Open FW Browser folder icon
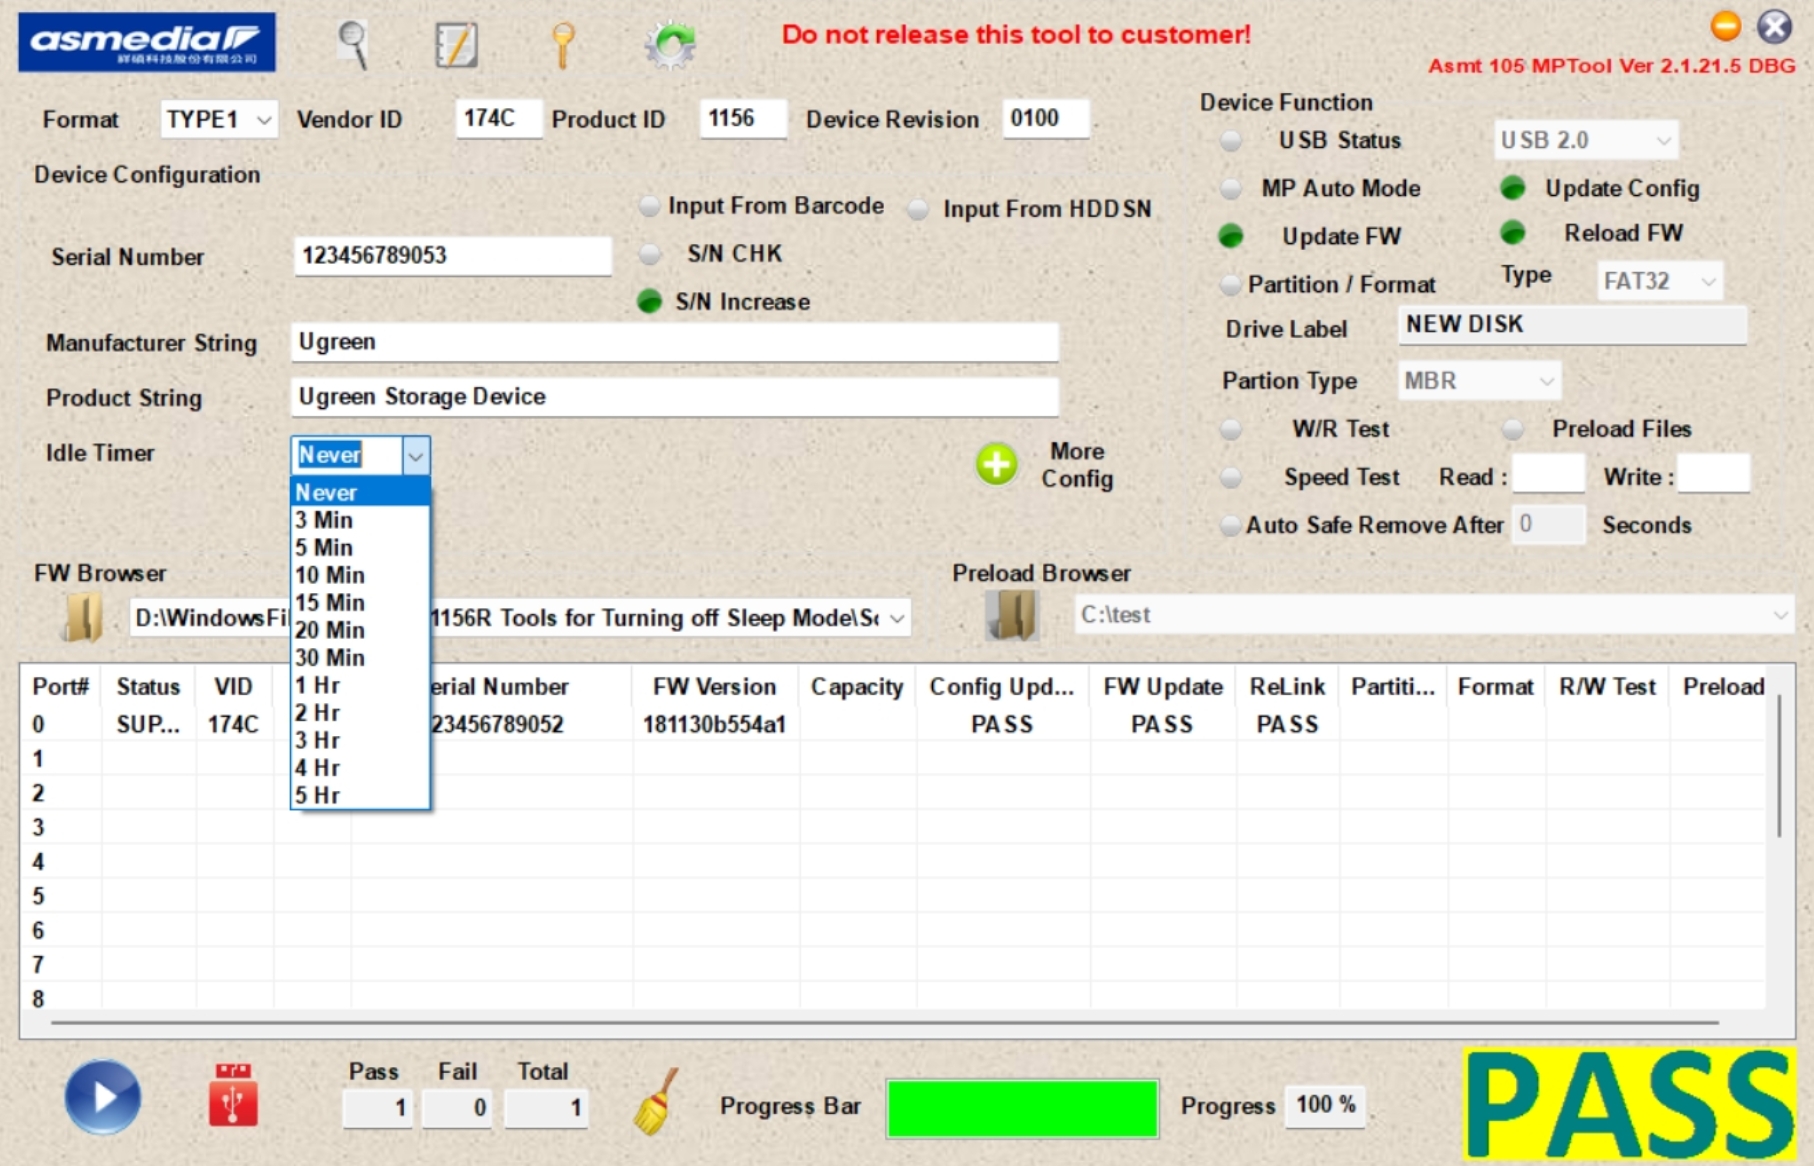Screen dimensions: 1814x1166 point(83,617)
